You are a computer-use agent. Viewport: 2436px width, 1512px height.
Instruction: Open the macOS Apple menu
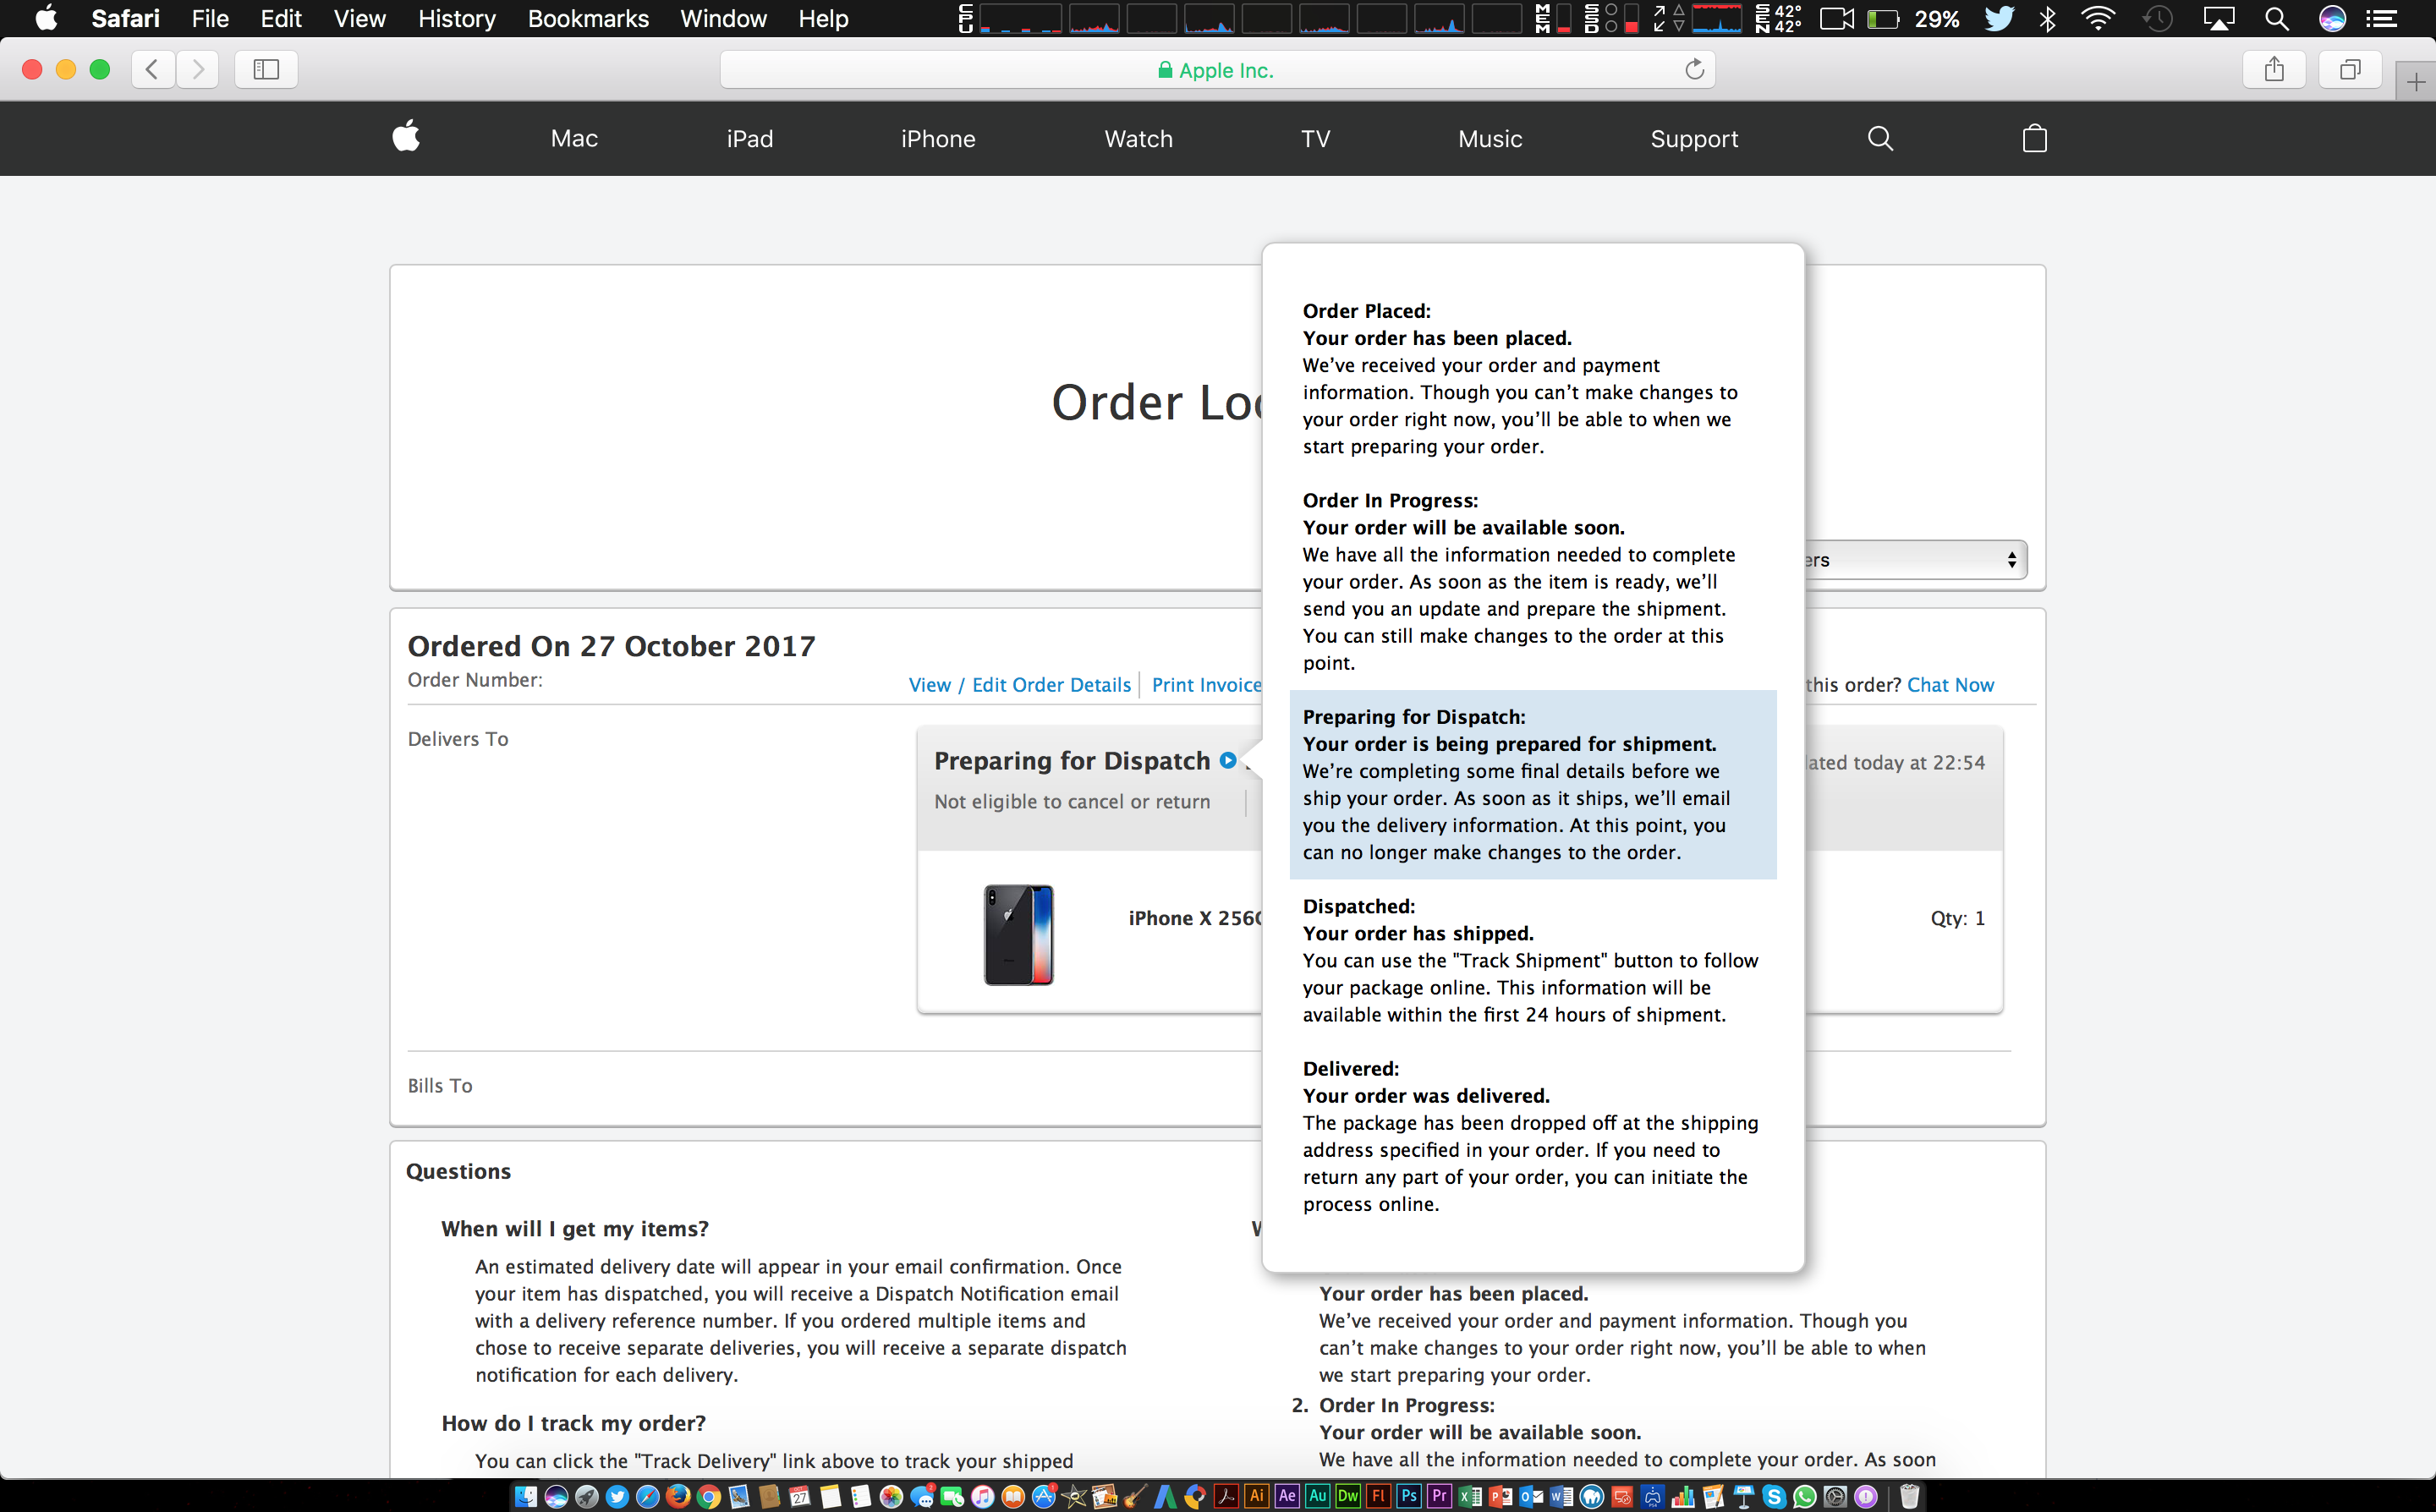tap(46, 18)
